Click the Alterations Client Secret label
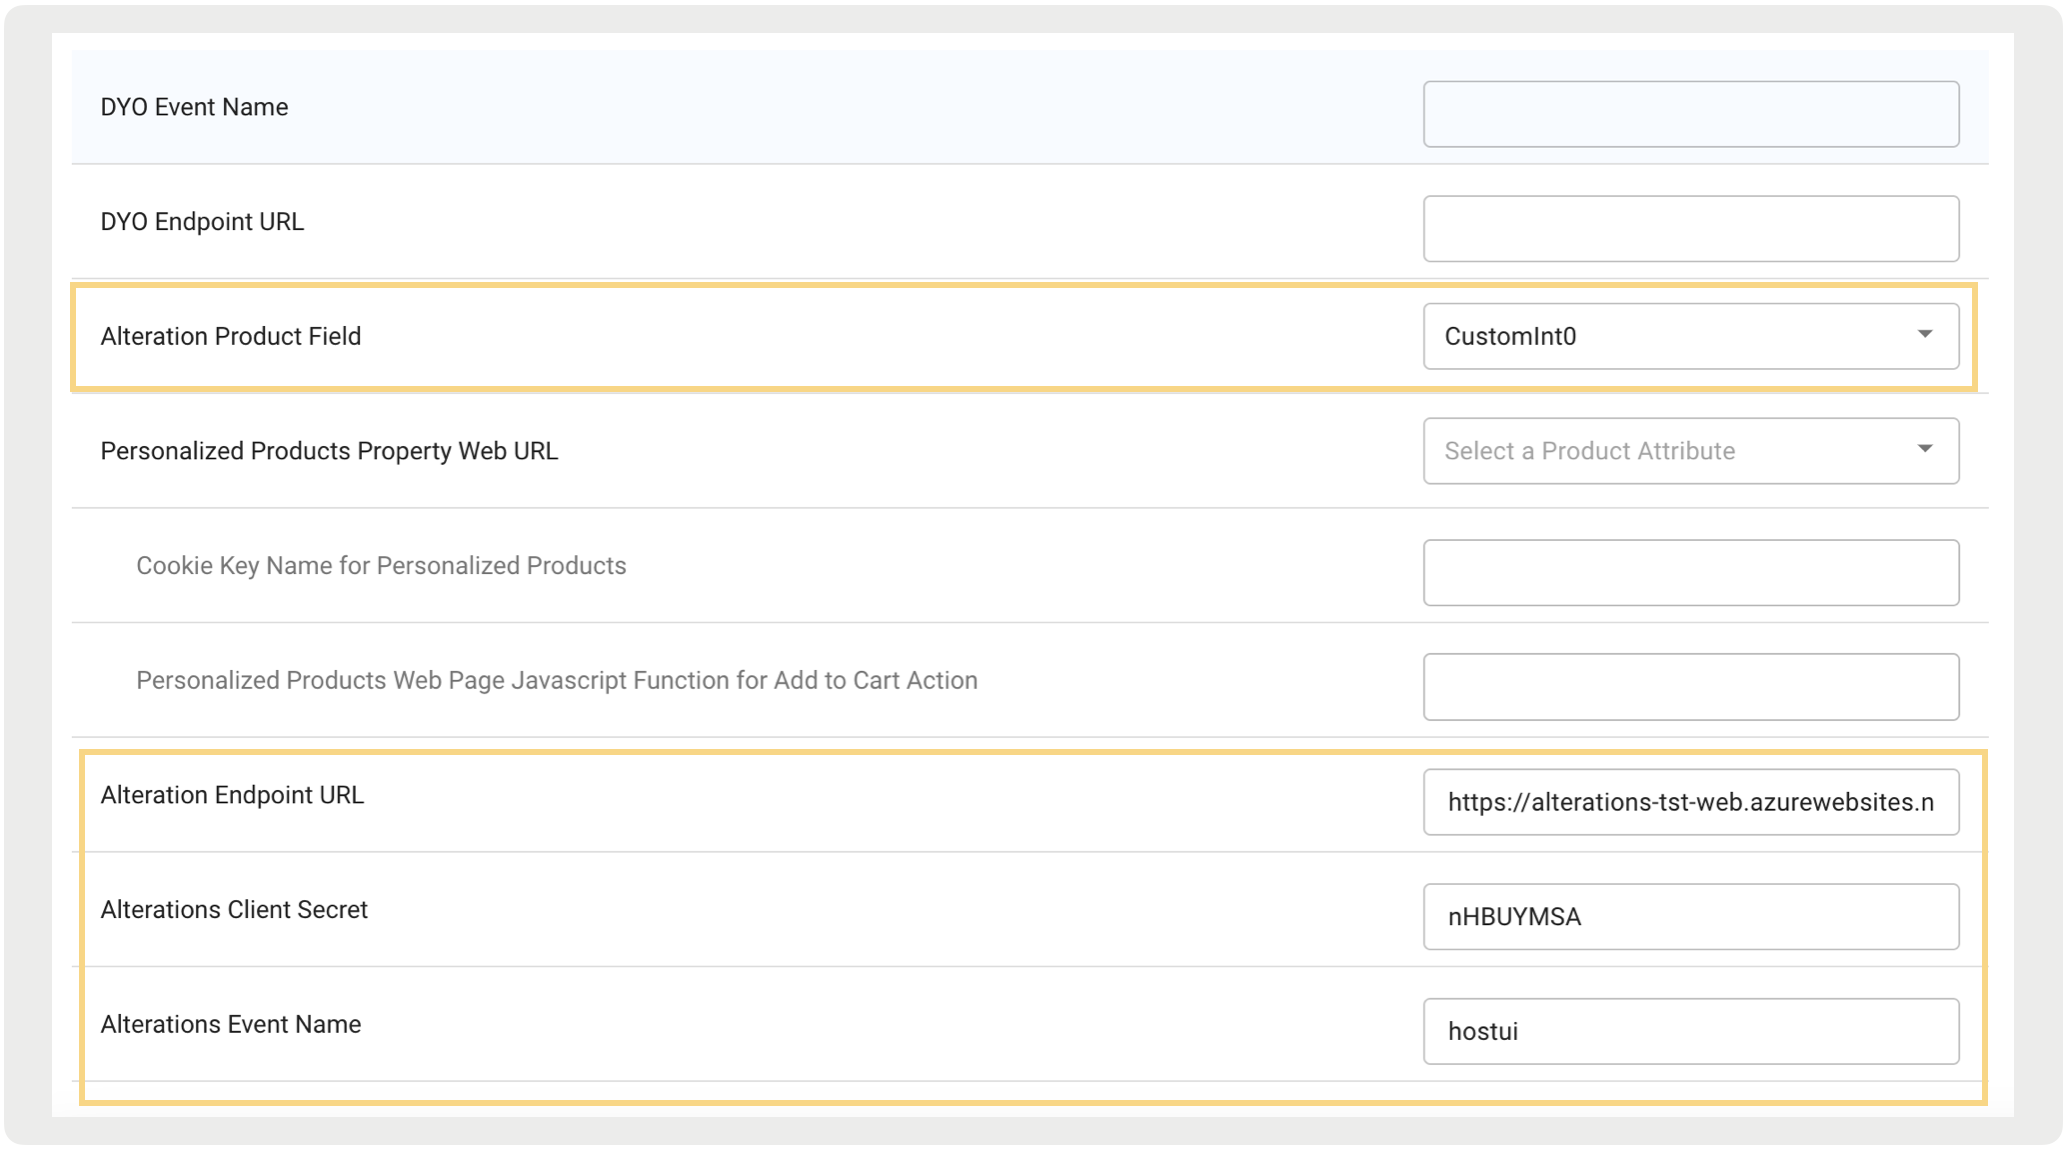The height and width of the screenshot is (1150, 2068). point(234,910)
